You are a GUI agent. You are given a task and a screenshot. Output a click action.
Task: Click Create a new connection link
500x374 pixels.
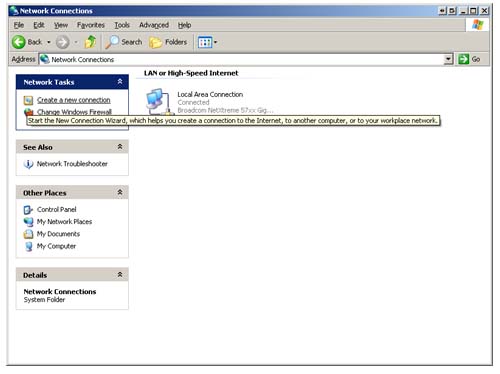click(74, 100)
